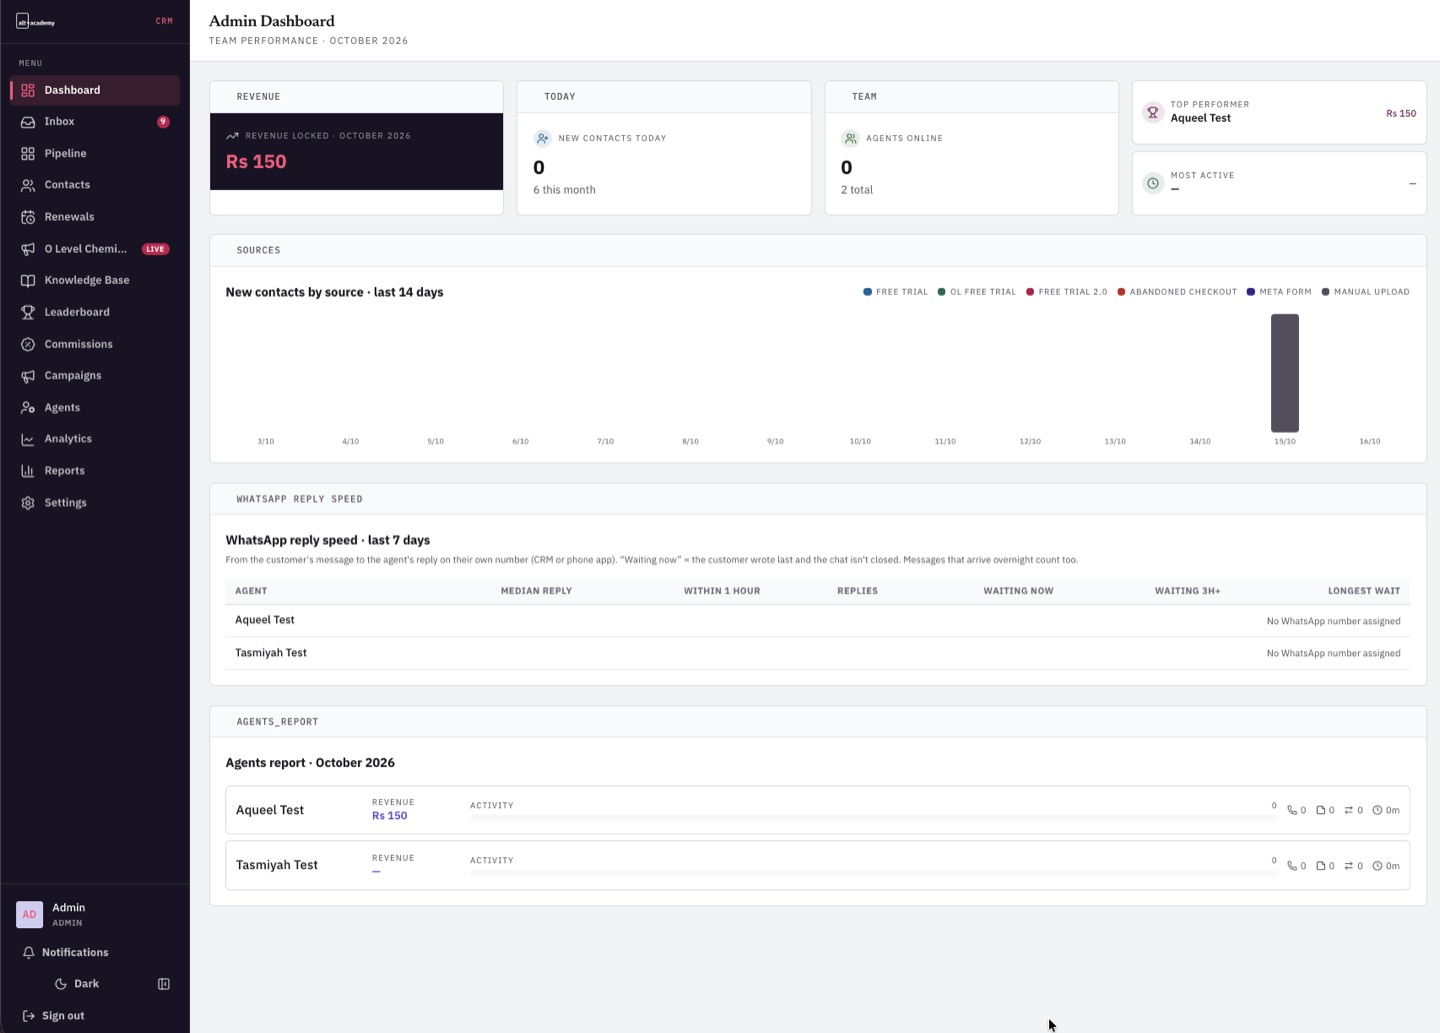This screenshot has height=1033, width=1440.
Task: Click the Rs 150 Revenue Locked amount
Action: [x=256, y=162]
